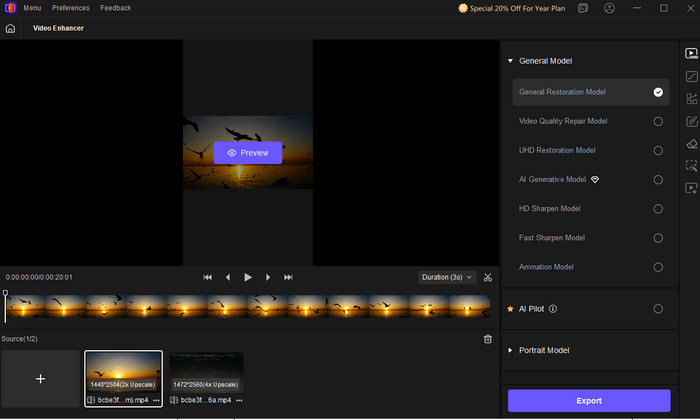700x420 pixels.
Task: Collapse the General Model section
Action: 510,61
